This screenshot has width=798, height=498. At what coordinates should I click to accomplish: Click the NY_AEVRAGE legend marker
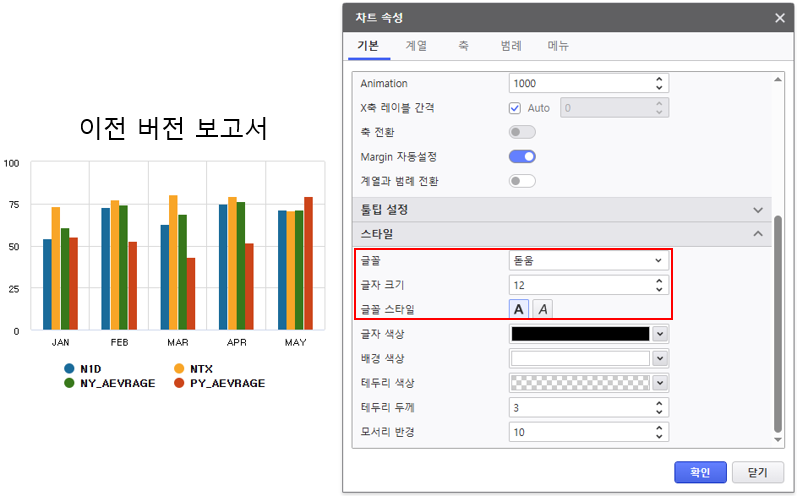point(69,383)
